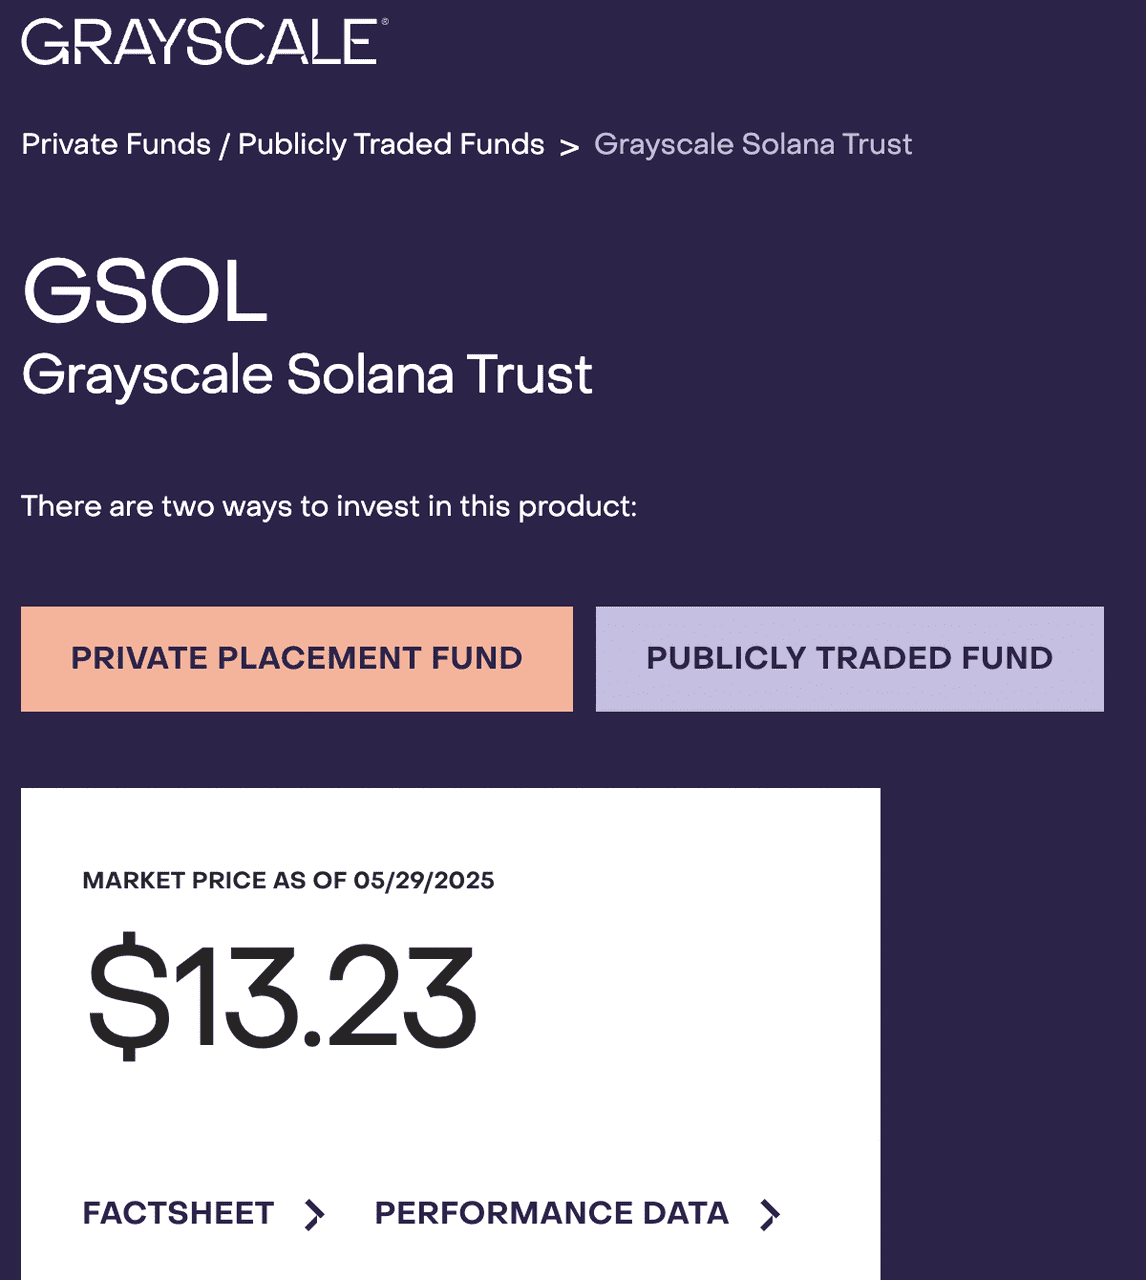The height and width of the screenshot is (1280, 1146).
Task: Click the $13.23 market price
Action: [282, 996]
